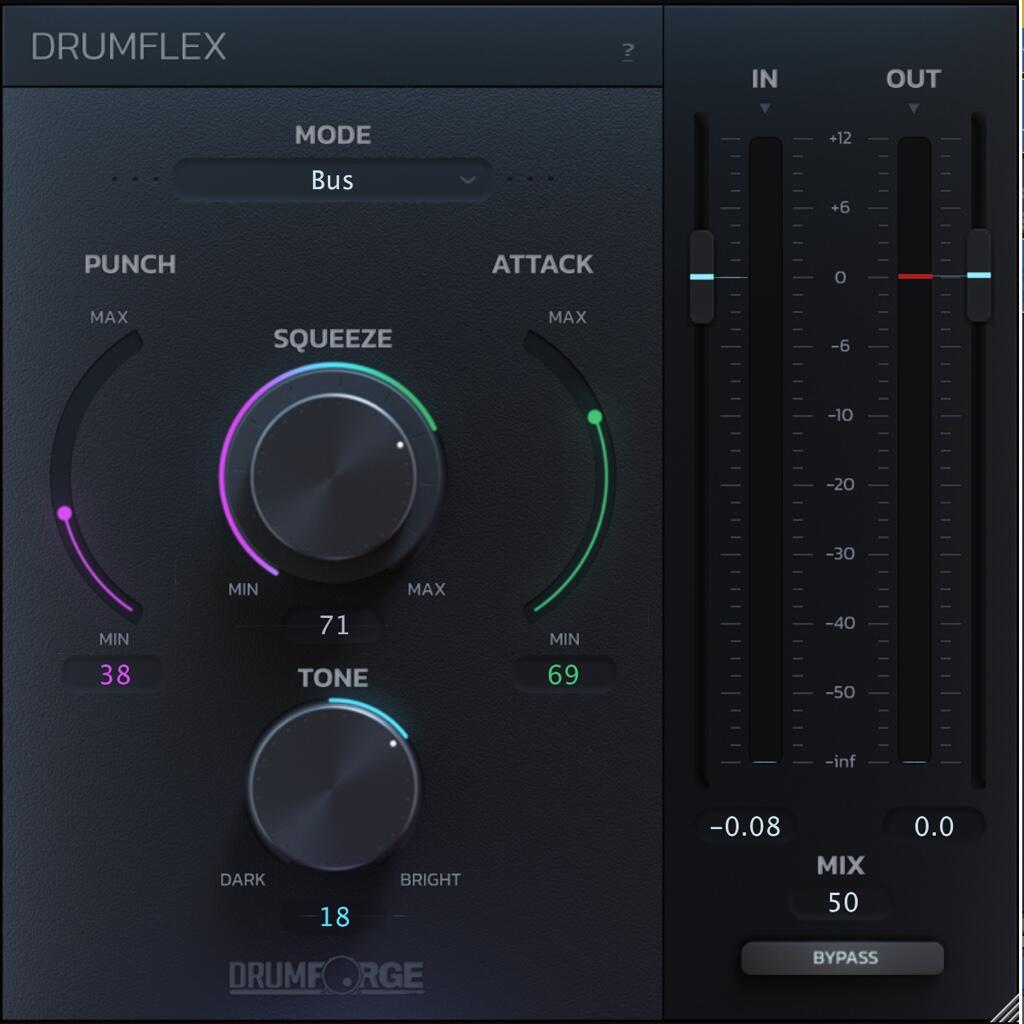Screen dimensions: 1024x1024
Task: Click the DRUMFLEX title text
Action: pos(128,47)
